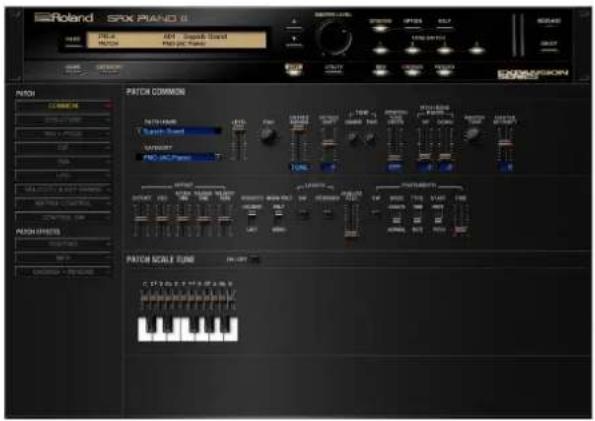Screen dimensions: 595x421
Task: Open the LFO section in sidebar
Action: (x=63, y=175)
